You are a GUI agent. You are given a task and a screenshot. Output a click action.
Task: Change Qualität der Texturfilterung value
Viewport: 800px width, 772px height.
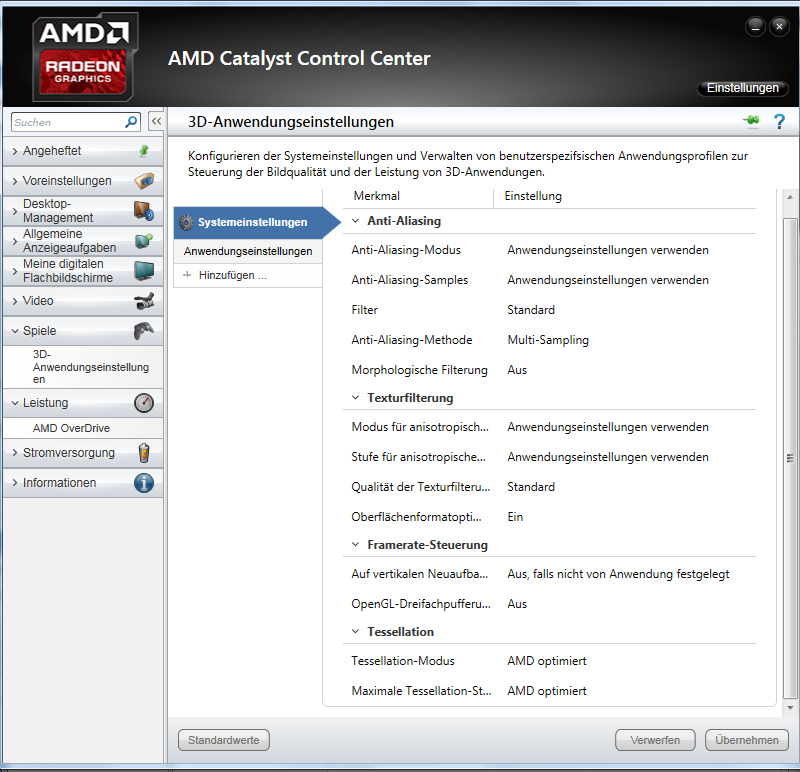(x=531, y=487)
